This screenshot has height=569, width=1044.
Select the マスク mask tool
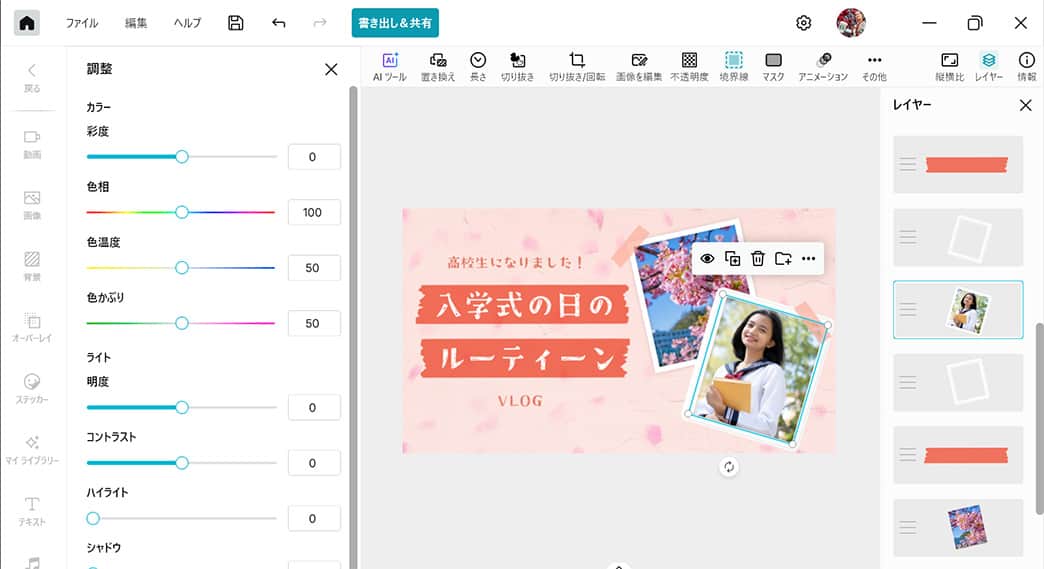pos(773,66)
